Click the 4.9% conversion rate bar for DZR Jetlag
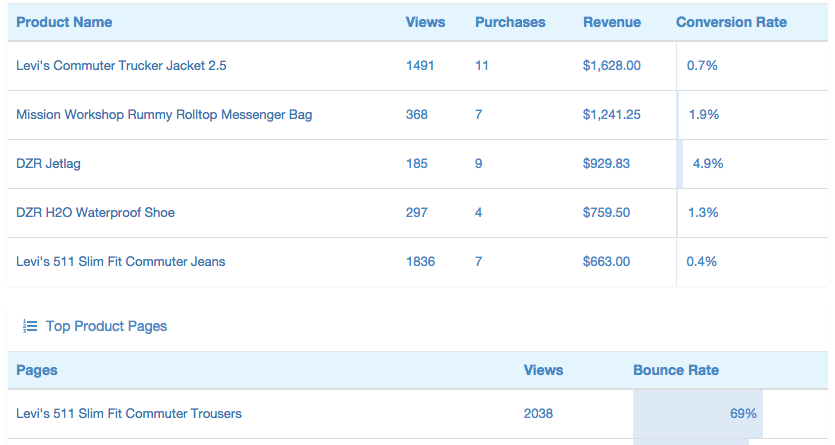This screenshot has height=445, width=835. point(681,163)
